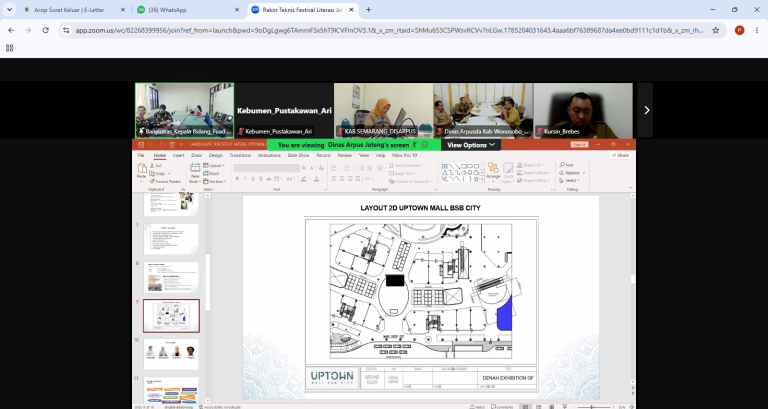Click the blue highlighted area on mall layout
Image resolution: width=768 pixels, height=409 pixels.
[504, 313]
